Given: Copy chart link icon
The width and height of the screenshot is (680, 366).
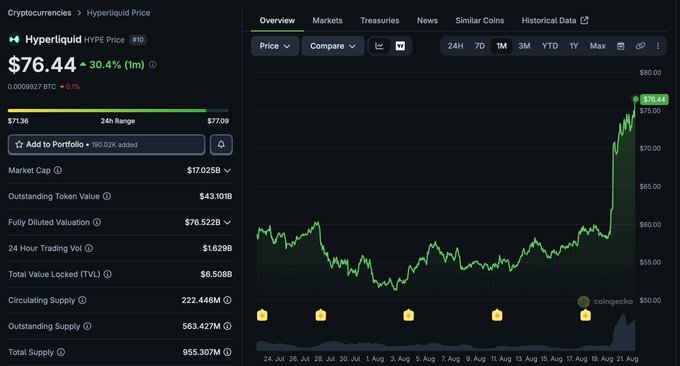Looking at the screenshot, I should 640,46.
